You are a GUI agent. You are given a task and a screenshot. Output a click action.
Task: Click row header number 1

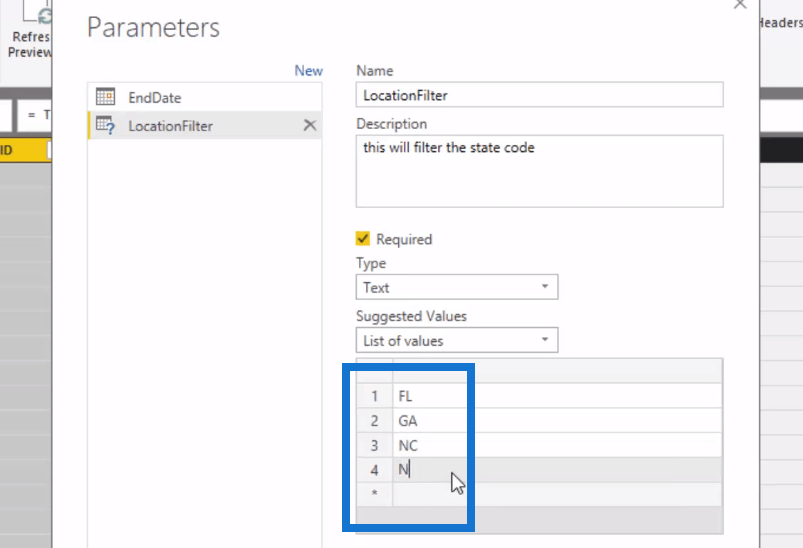point(374,396)
